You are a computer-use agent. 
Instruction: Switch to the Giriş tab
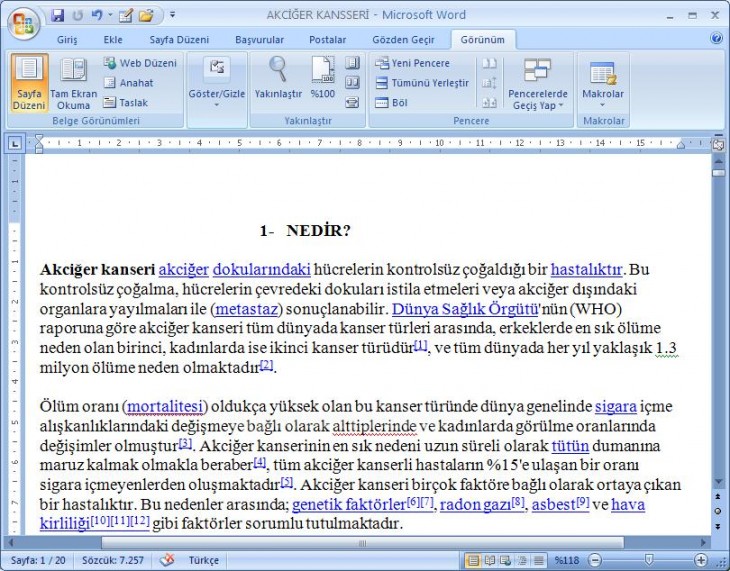pyautogui.click(x=67, y=40)
